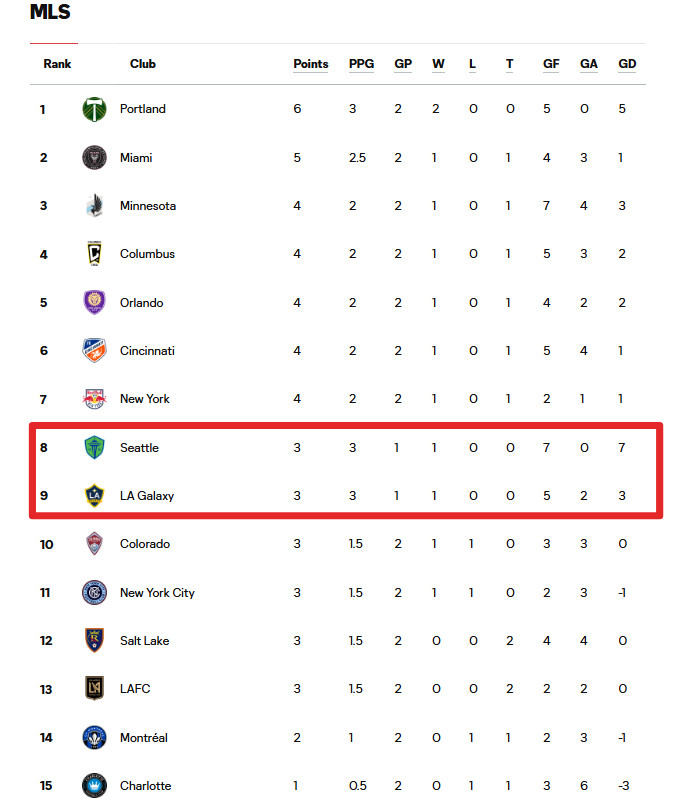This screenshot has width=692, height=807.
Task: Open the Montréal club name link
Action: [144, 738]
